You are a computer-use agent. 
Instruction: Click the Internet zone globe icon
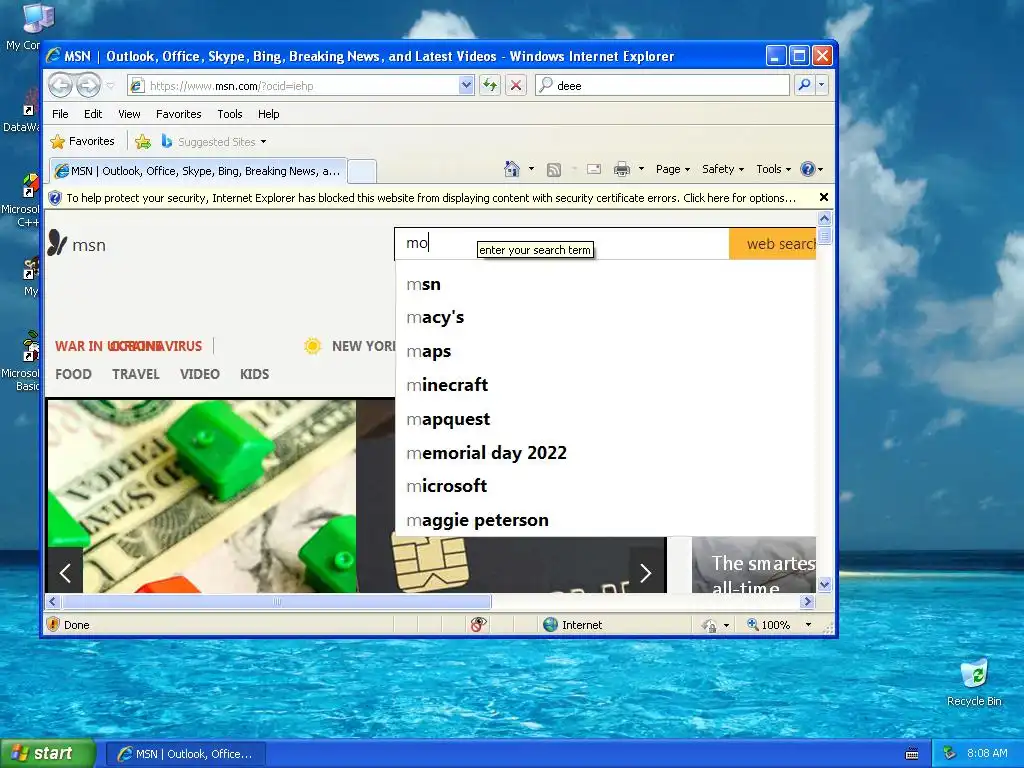[551, 624]
